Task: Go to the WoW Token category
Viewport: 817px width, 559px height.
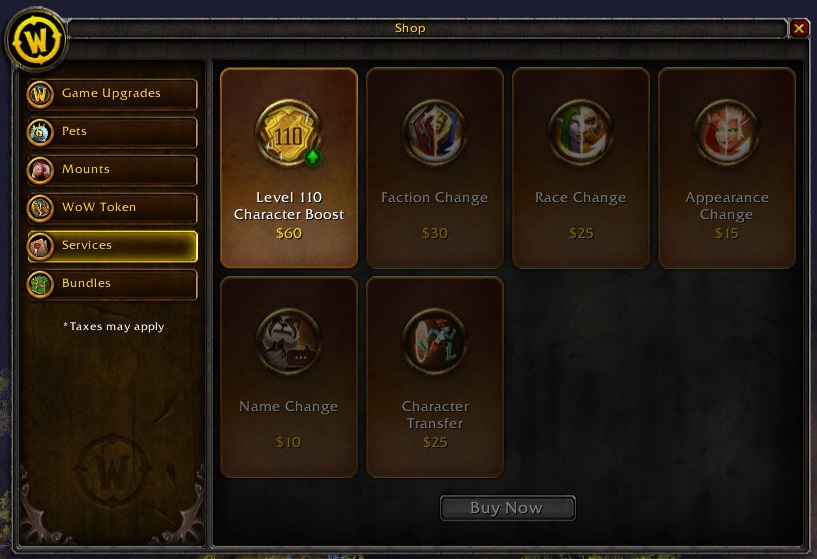Action: [x=112, y=208]
